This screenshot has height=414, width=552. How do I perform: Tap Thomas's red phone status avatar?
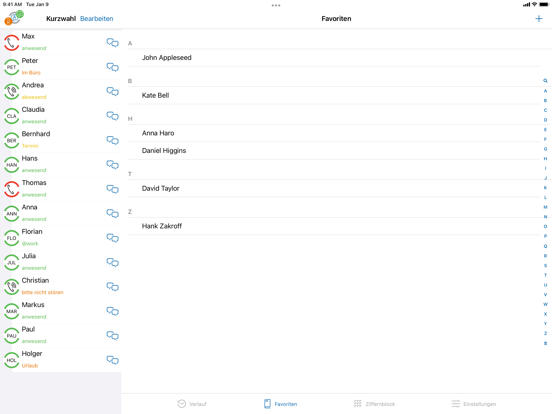pyautogui.click(x=12, y=189)
